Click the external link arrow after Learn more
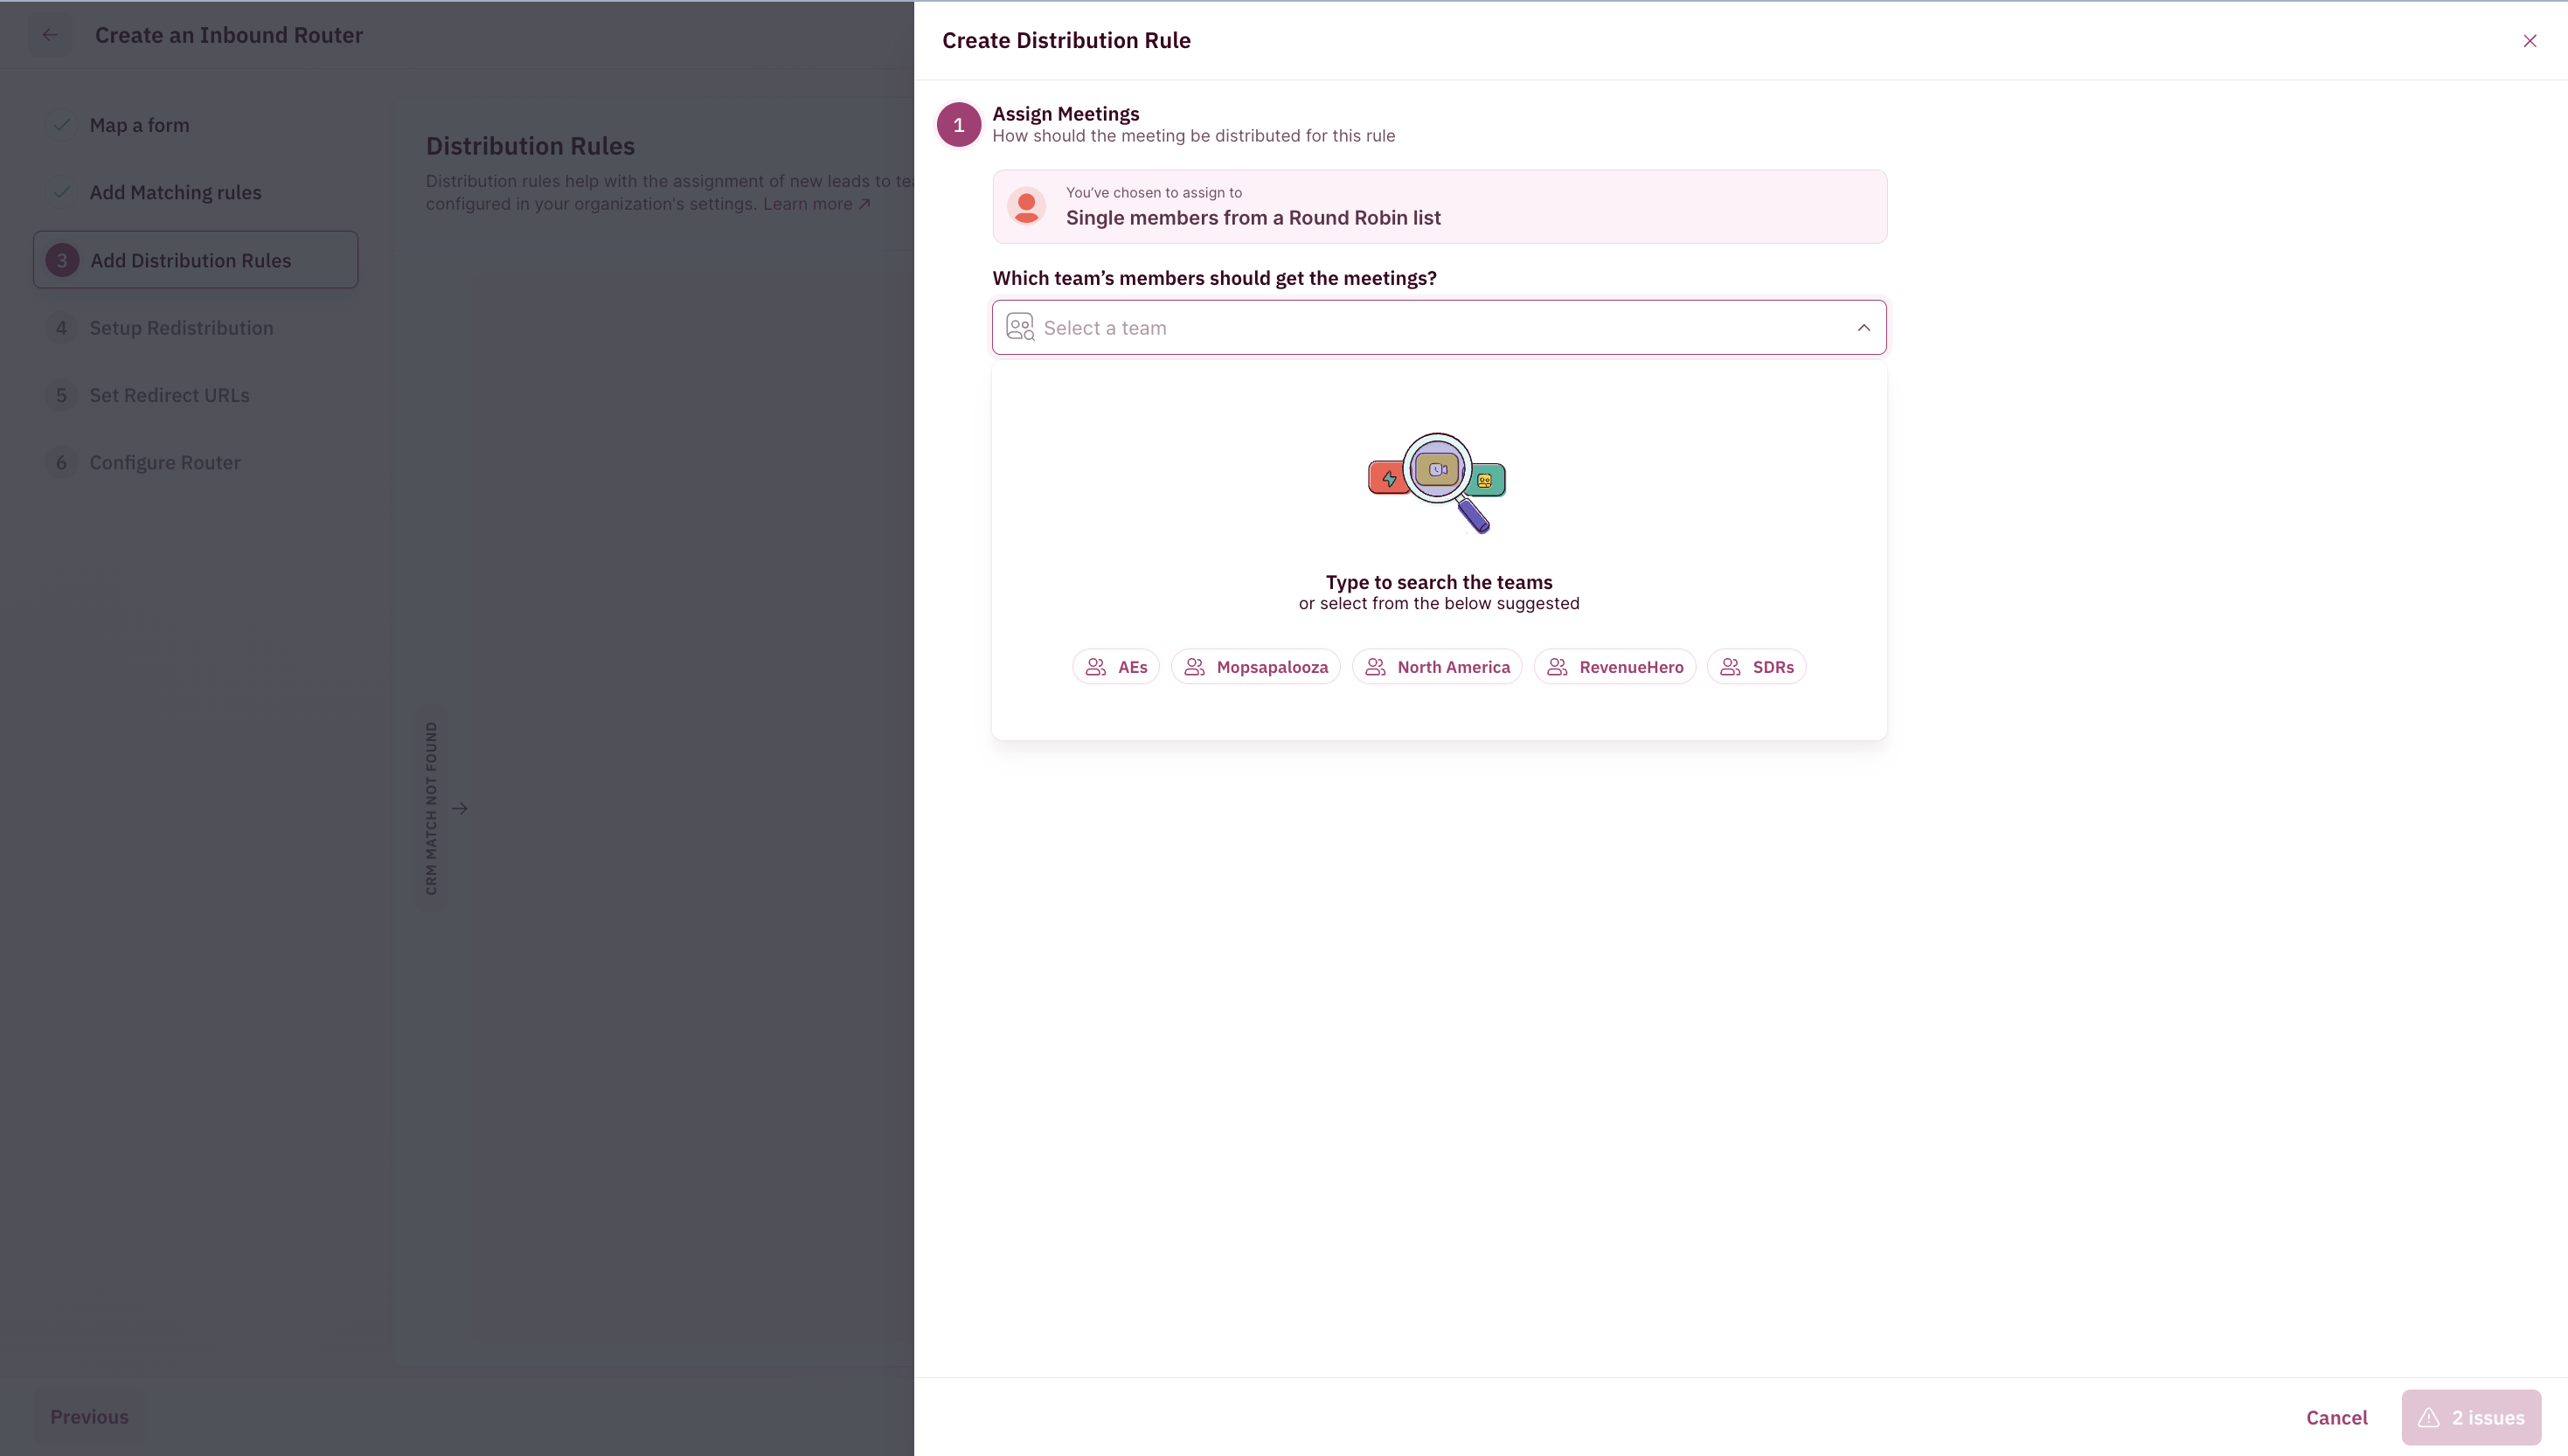 pos(865,204)
